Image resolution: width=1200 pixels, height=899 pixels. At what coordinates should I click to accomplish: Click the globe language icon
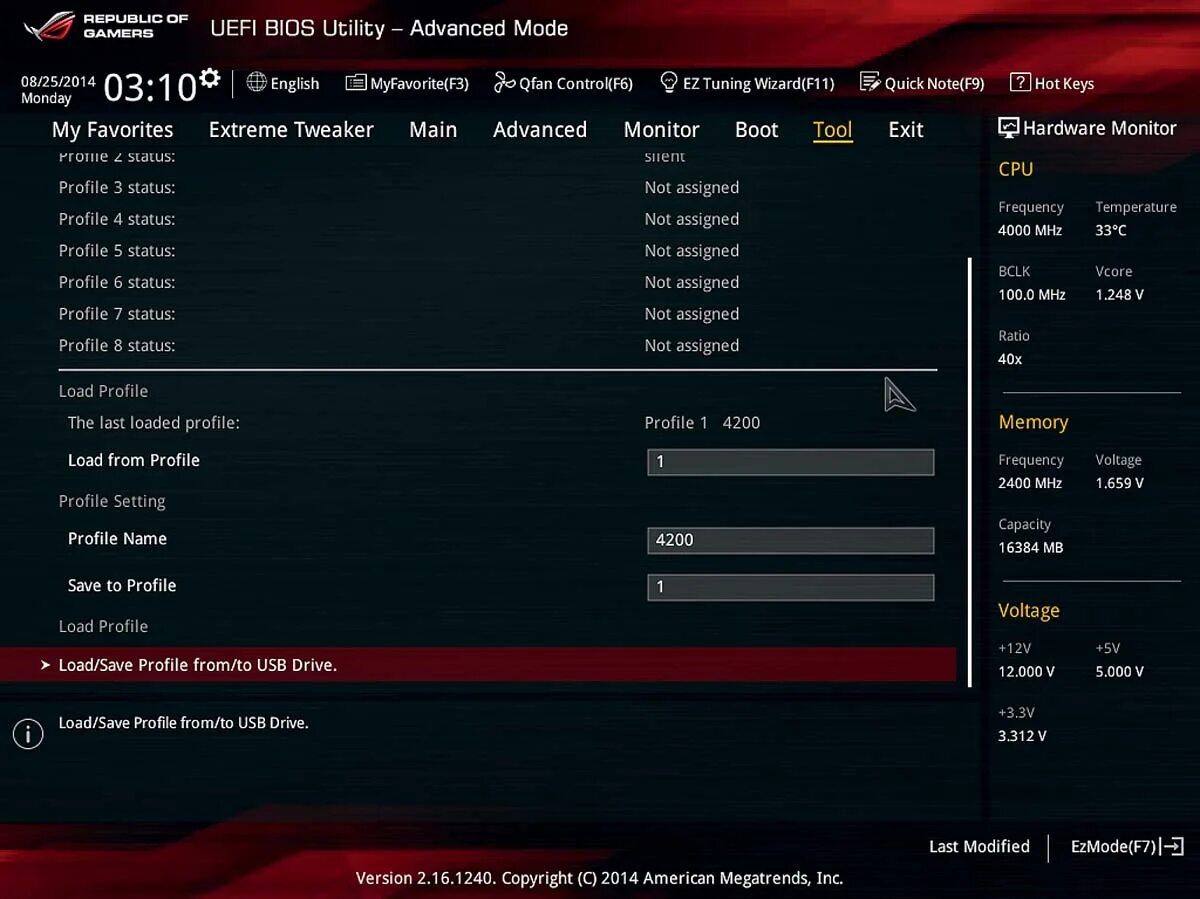tap(256, 82)
